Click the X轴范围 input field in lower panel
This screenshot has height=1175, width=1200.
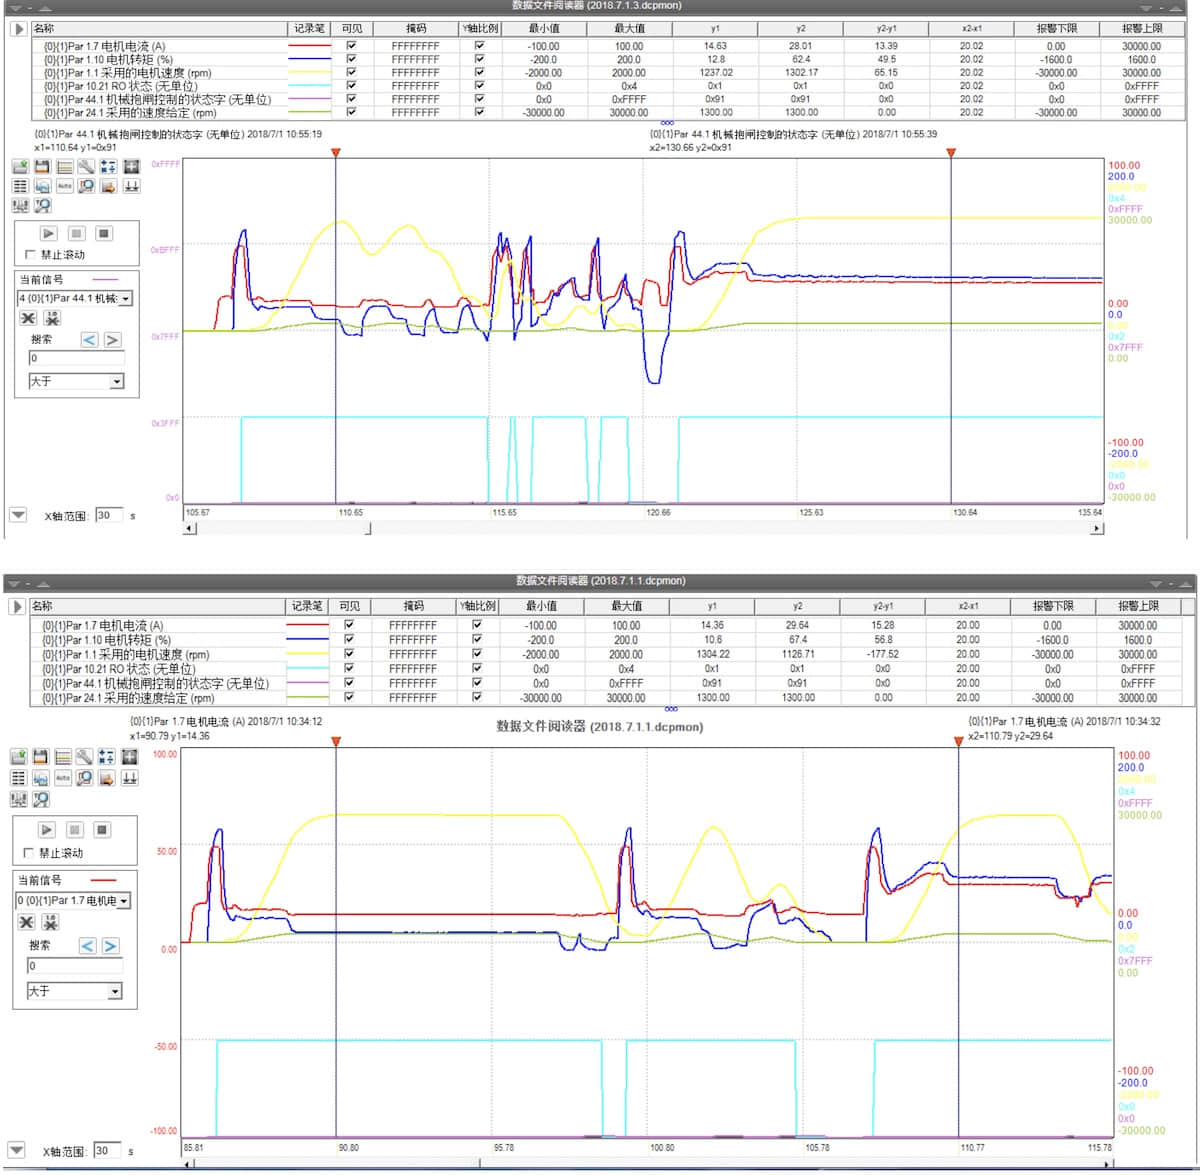(x=107, y=1150)
